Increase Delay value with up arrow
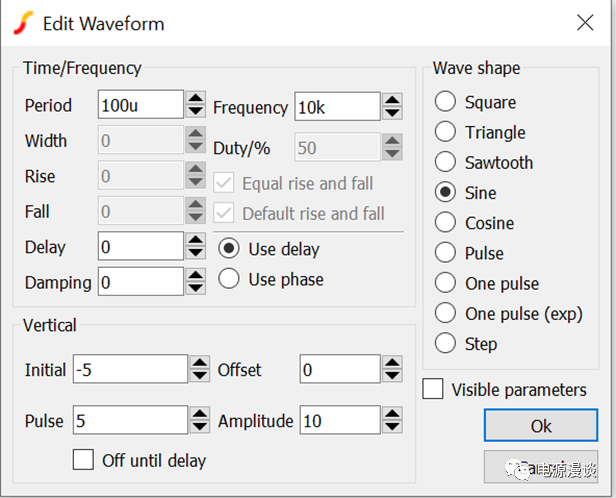616x498 pixels. pos(196,240)
